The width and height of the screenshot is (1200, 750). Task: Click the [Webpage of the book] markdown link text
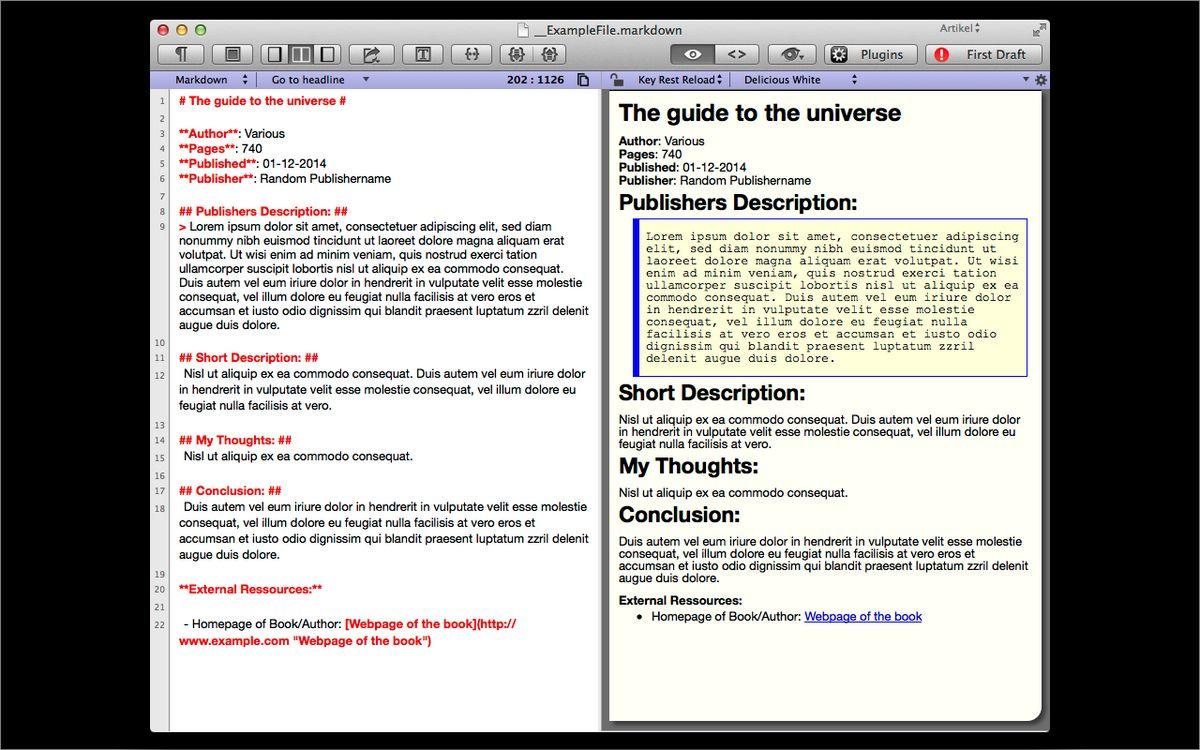click(411, 624)
